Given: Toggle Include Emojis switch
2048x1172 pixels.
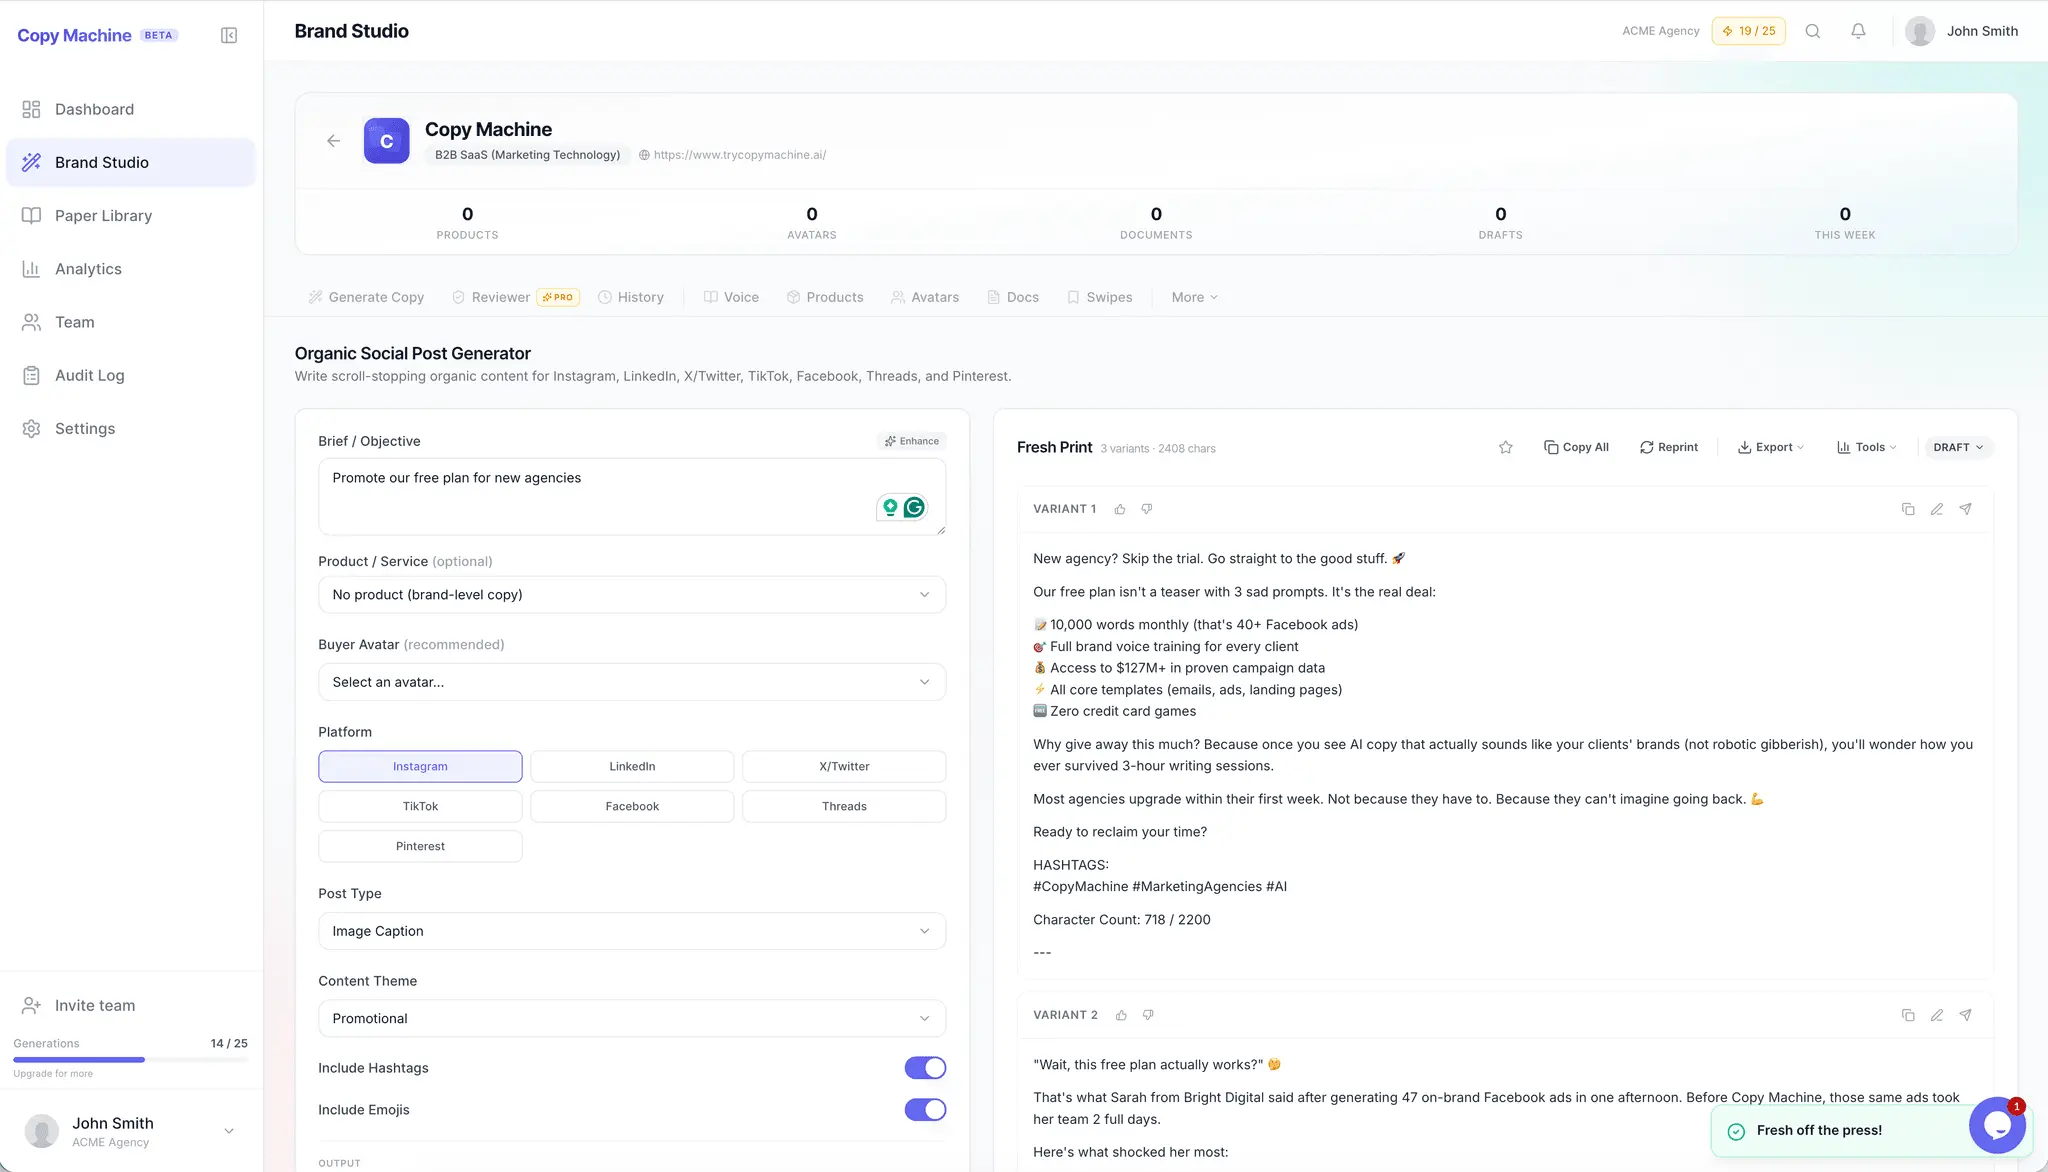Looking at the screenshot, I should 925,1110.
